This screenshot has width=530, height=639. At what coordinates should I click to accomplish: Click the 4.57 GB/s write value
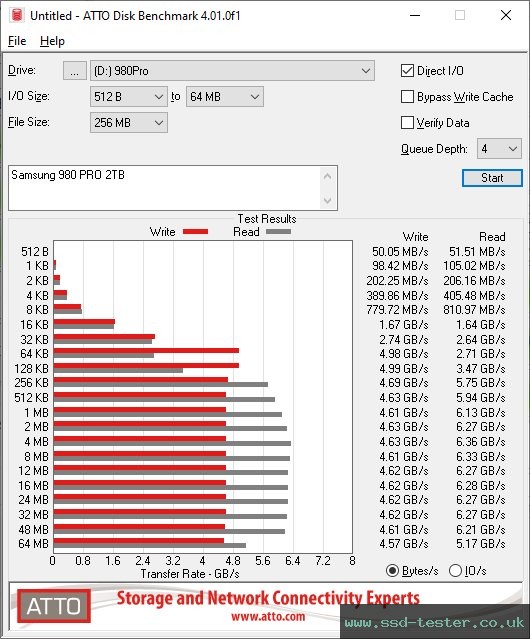[x=404, y=544]
